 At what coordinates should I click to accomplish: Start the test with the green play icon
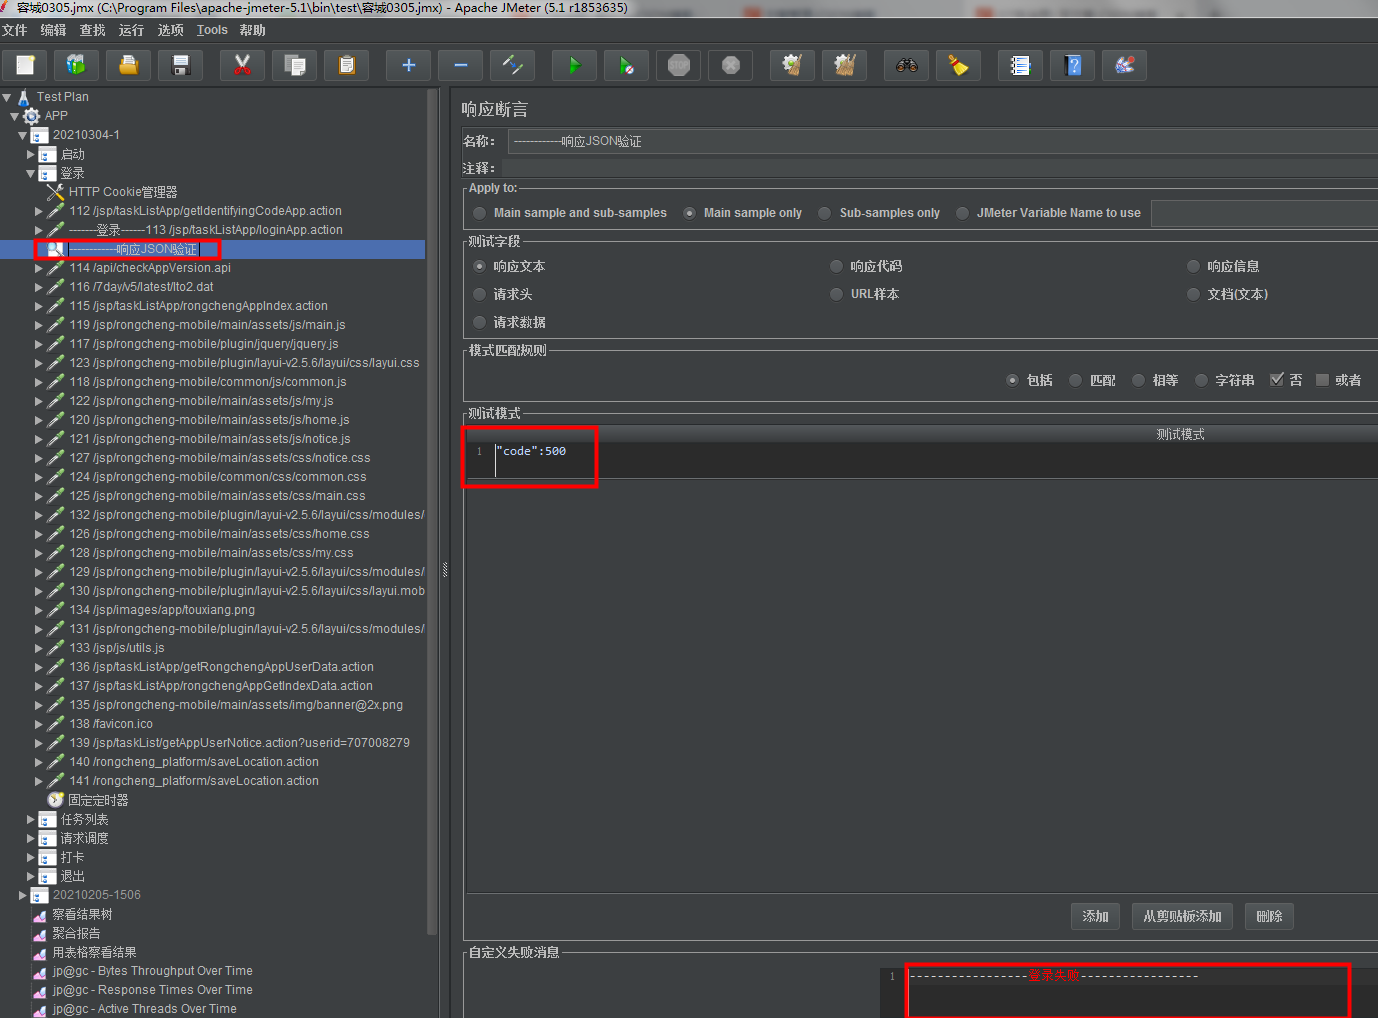pyautogui.click(x=574, y=65)
